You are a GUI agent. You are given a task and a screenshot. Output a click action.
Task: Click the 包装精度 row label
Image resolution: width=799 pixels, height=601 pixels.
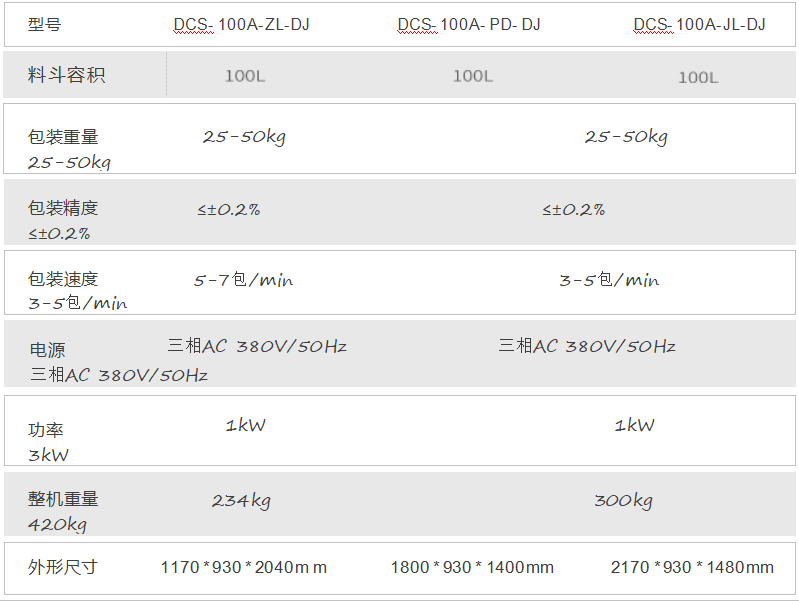[63, 208]
